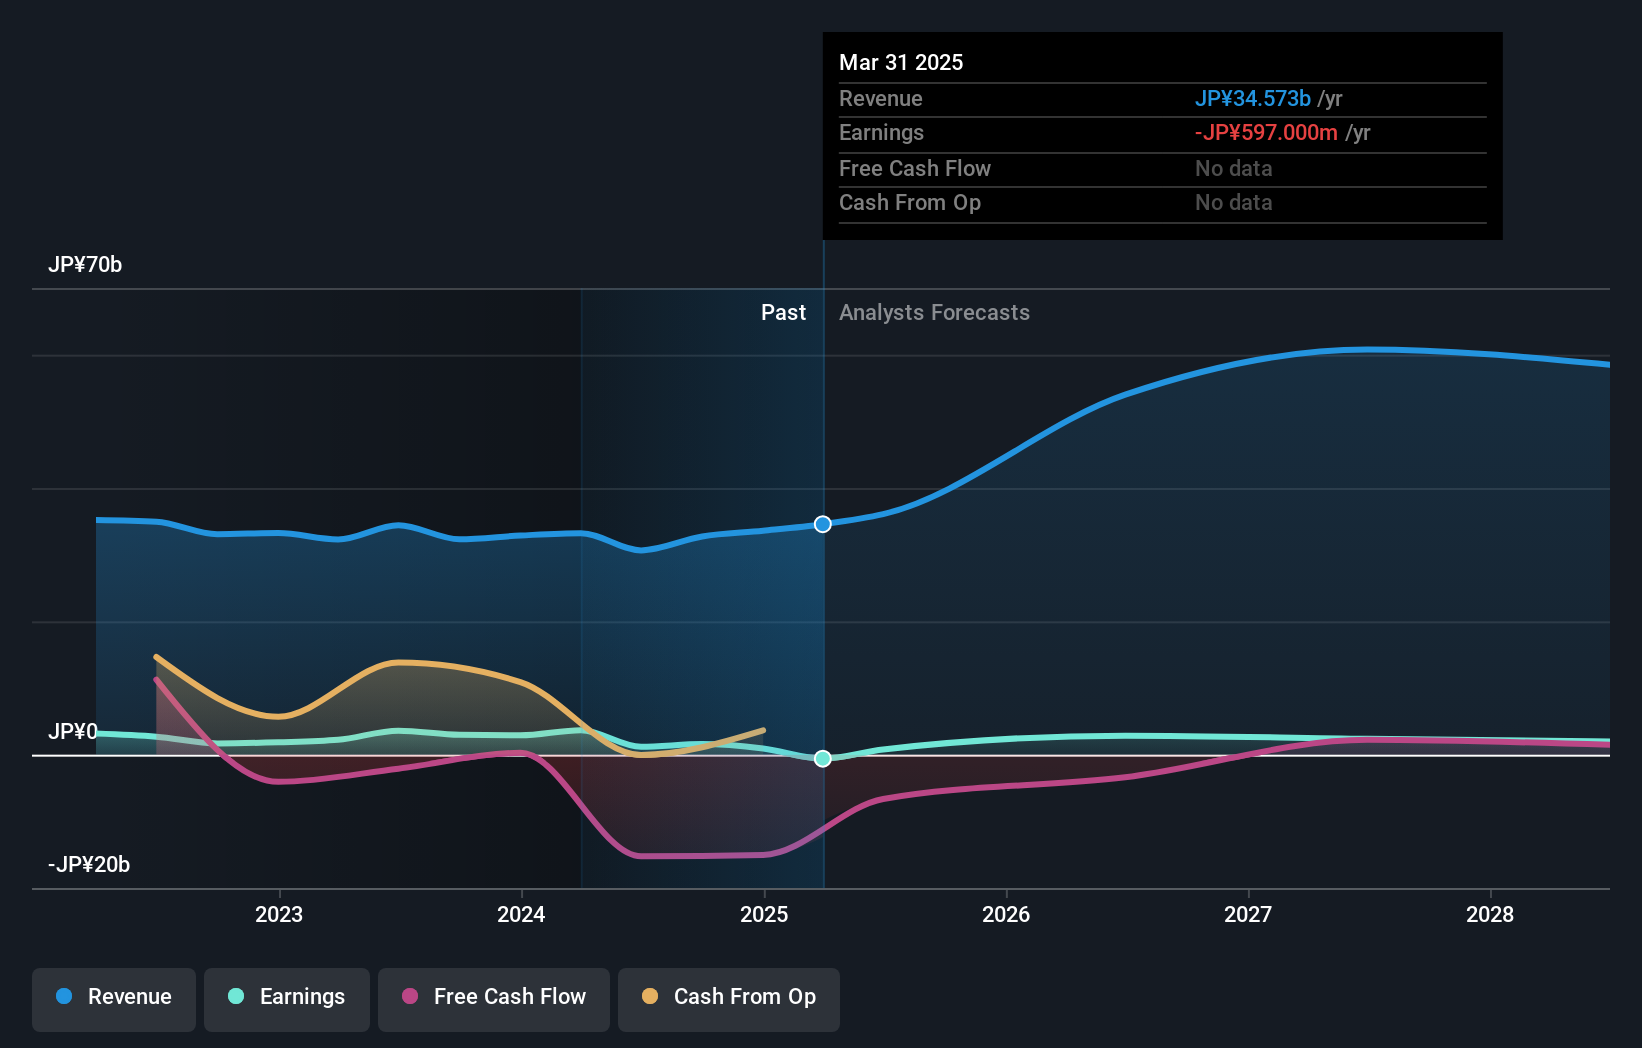Select the teal Earnings data point marker
This screenshot has width=1642, height=1048.
coord(822,759)
